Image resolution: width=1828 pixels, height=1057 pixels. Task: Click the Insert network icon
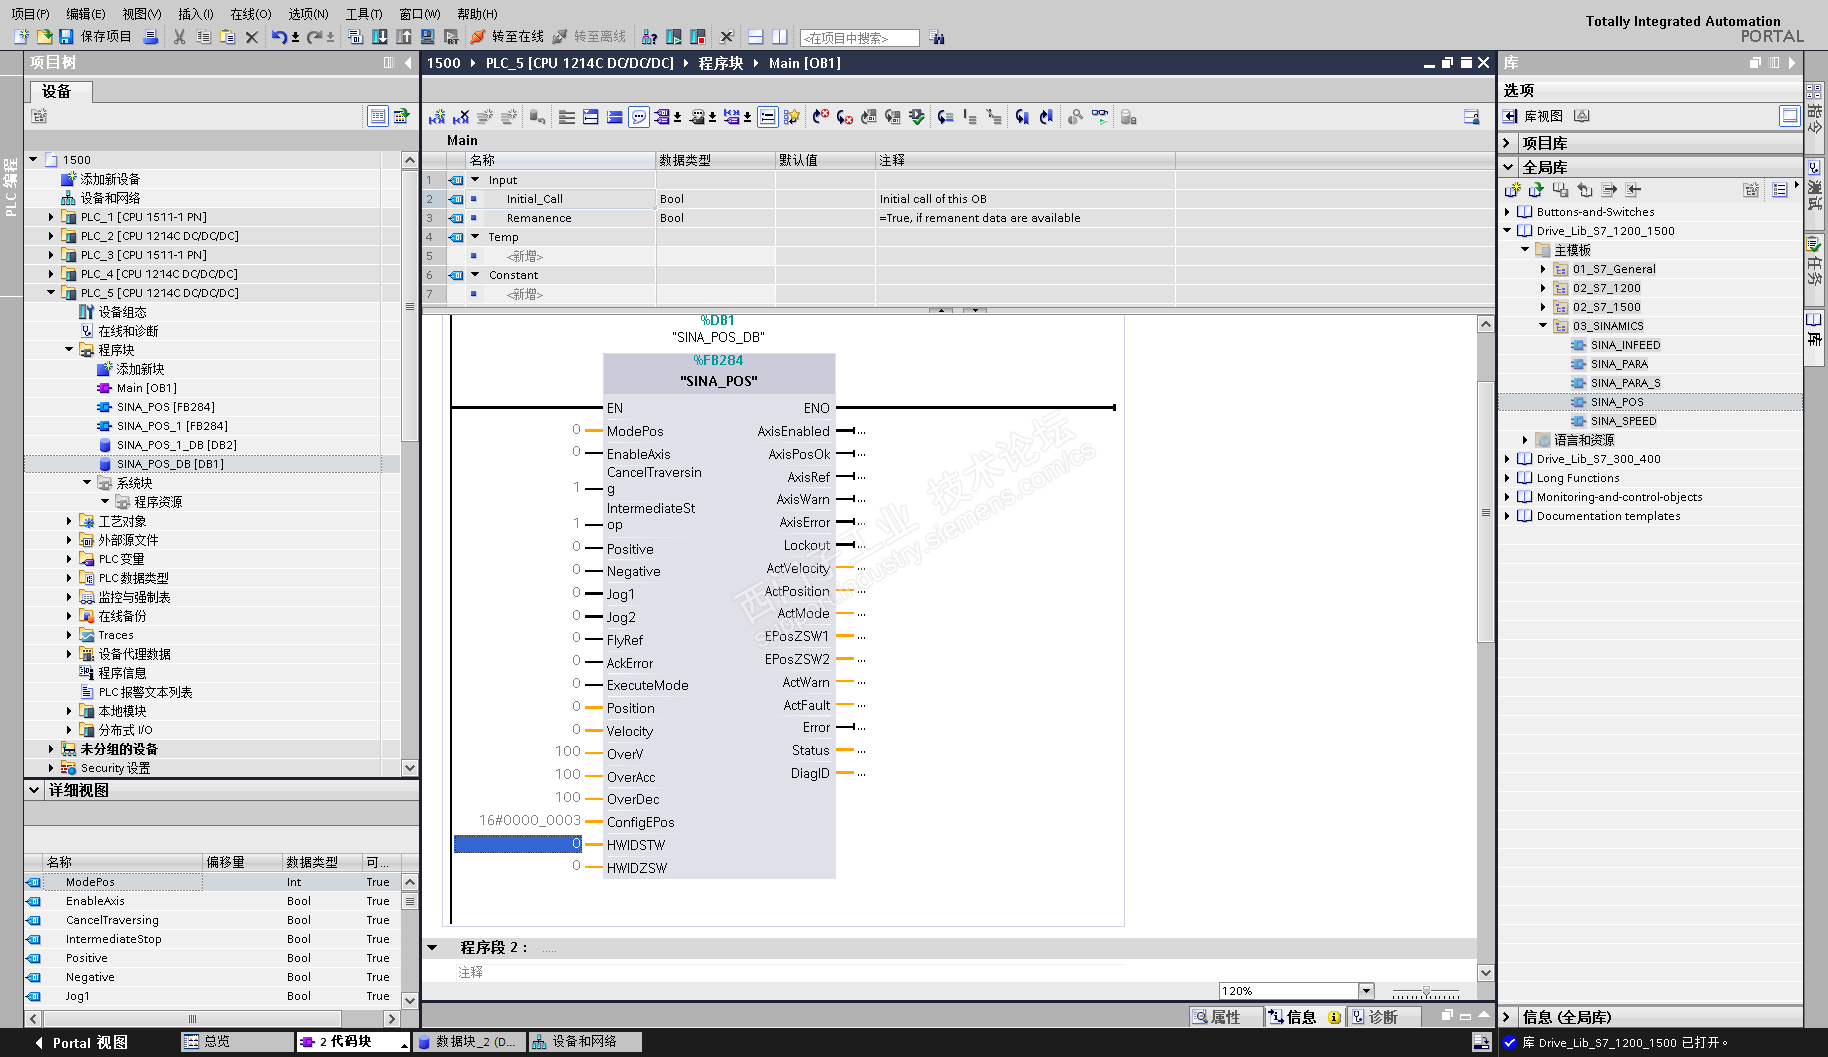point(437,117)
